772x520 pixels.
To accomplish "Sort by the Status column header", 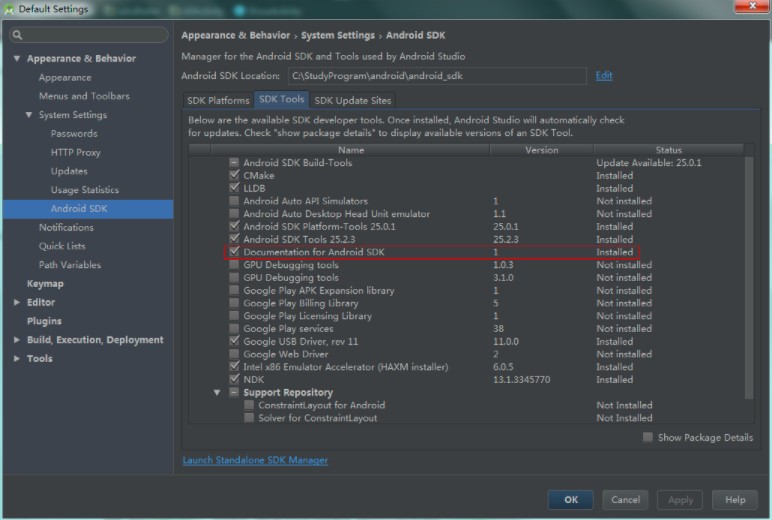I will [x=669, y=150].
